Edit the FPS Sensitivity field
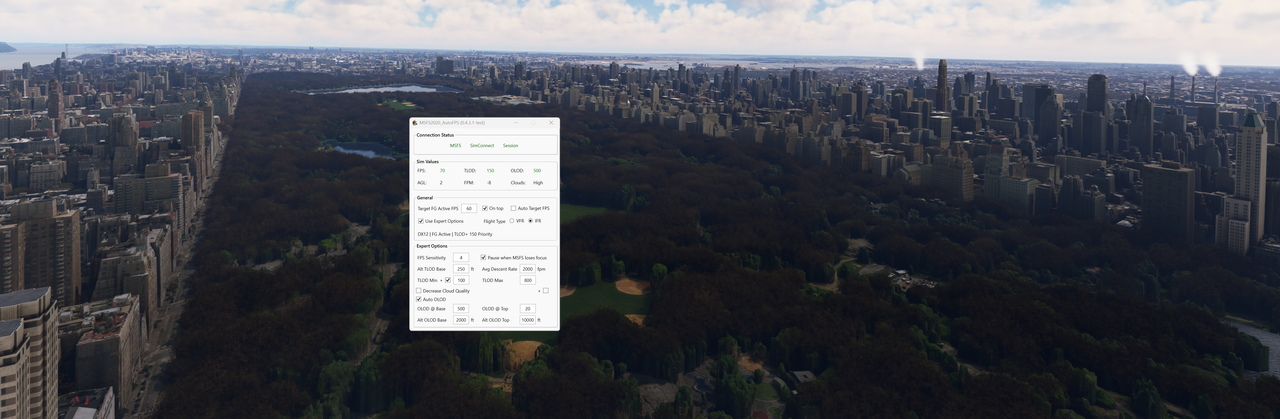The image size is (1280, 419). pyautogui.click(x=461, y=257)
